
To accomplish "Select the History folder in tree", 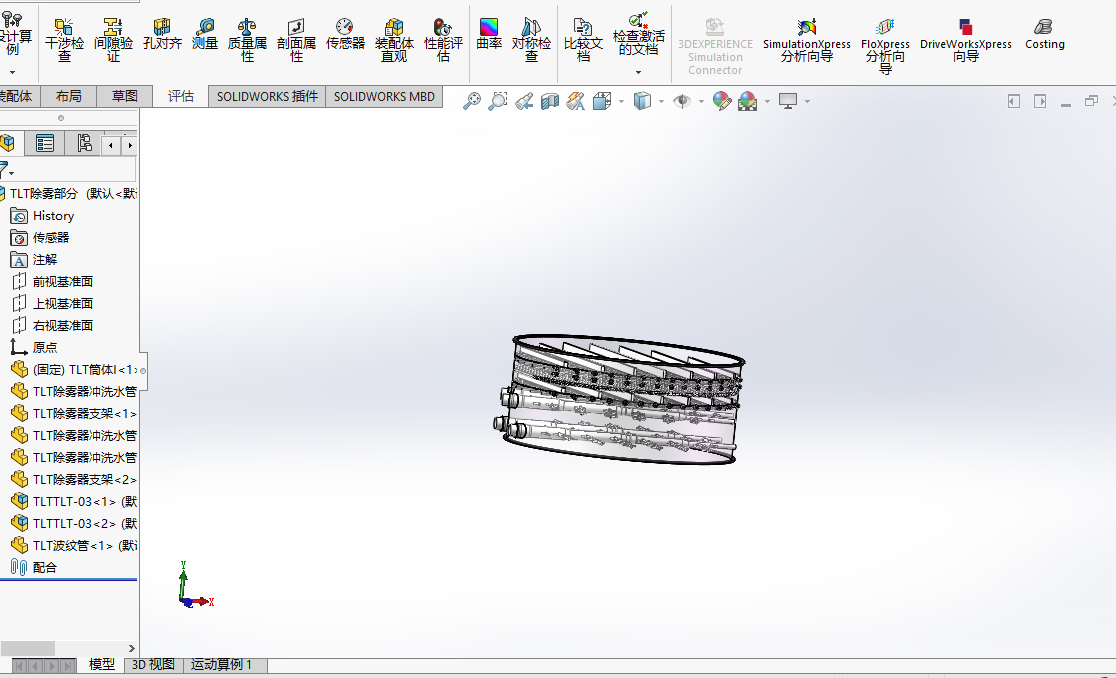I will [53, 216].
